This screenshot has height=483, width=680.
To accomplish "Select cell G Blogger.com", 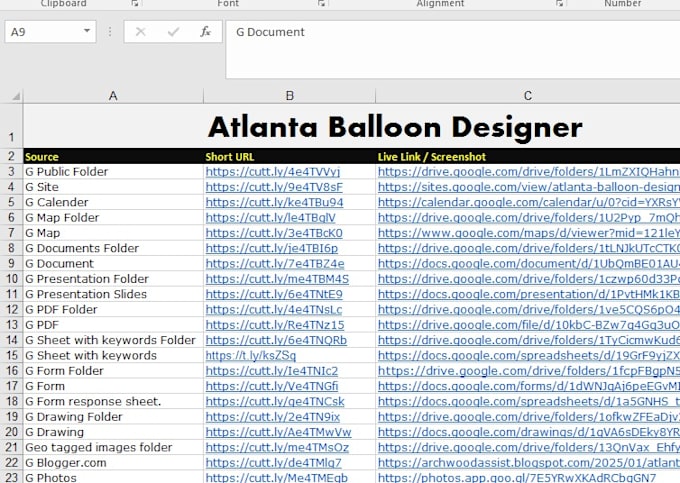I will [113, 463].
